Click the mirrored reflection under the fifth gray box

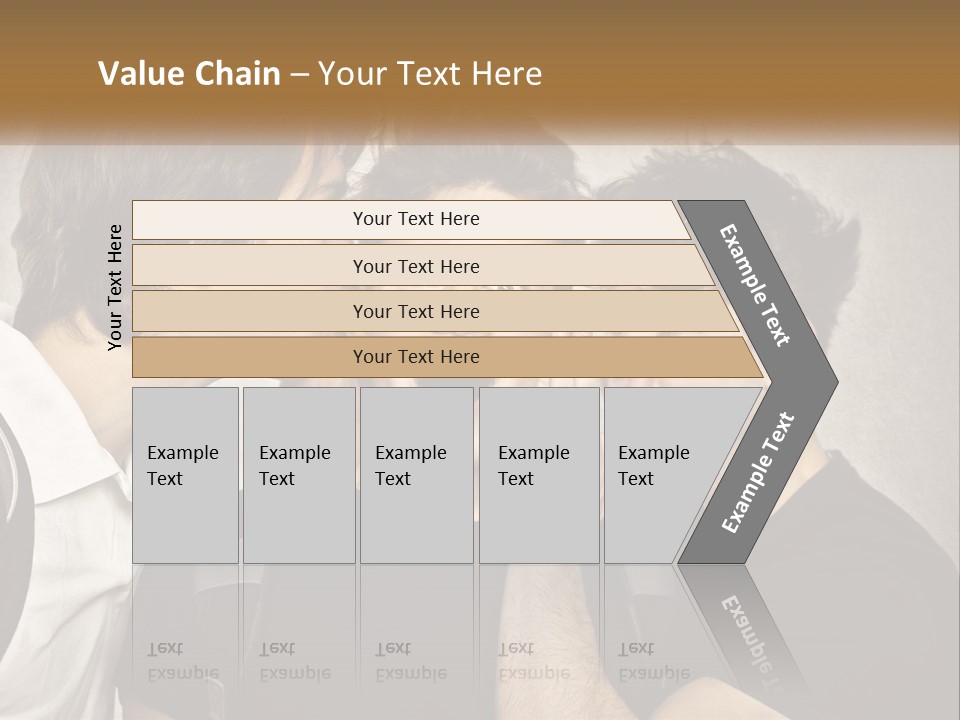coord(654,662)
